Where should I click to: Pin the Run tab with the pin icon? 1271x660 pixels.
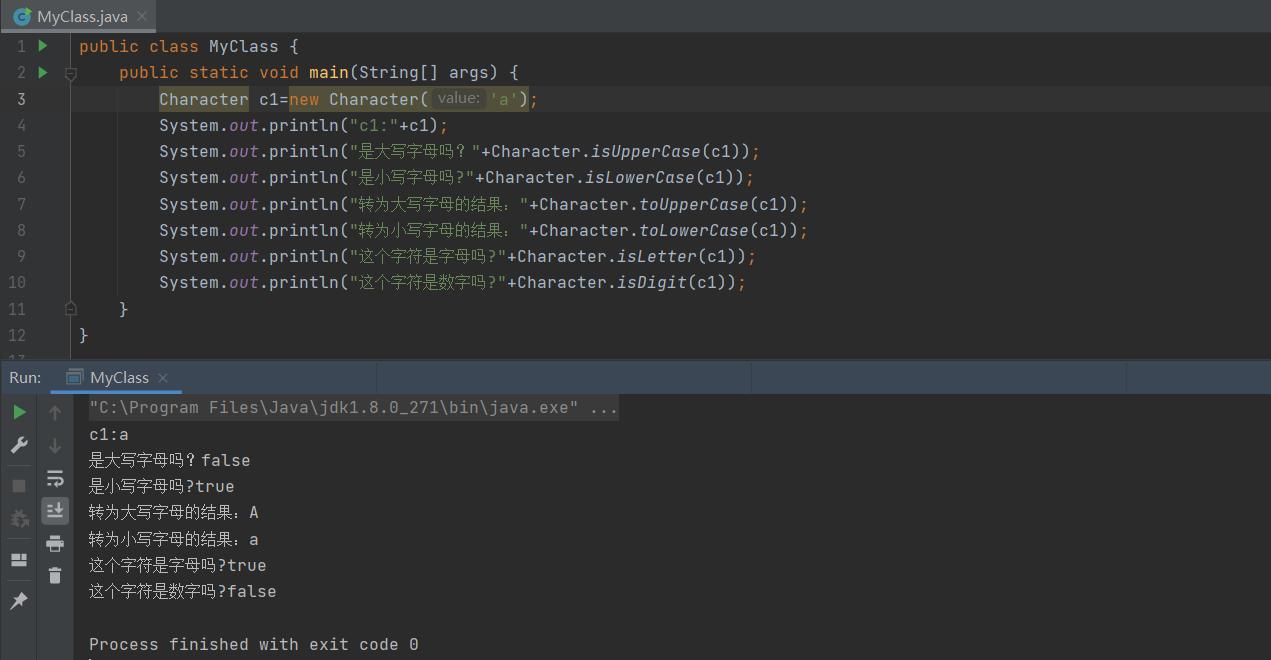(19, 600)
